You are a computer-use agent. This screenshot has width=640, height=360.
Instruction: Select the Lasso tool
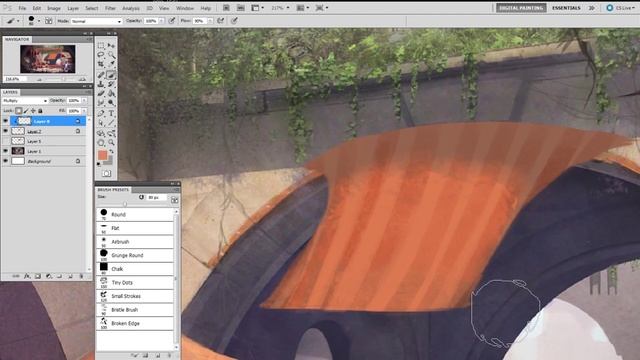click(x=101, y=55)
